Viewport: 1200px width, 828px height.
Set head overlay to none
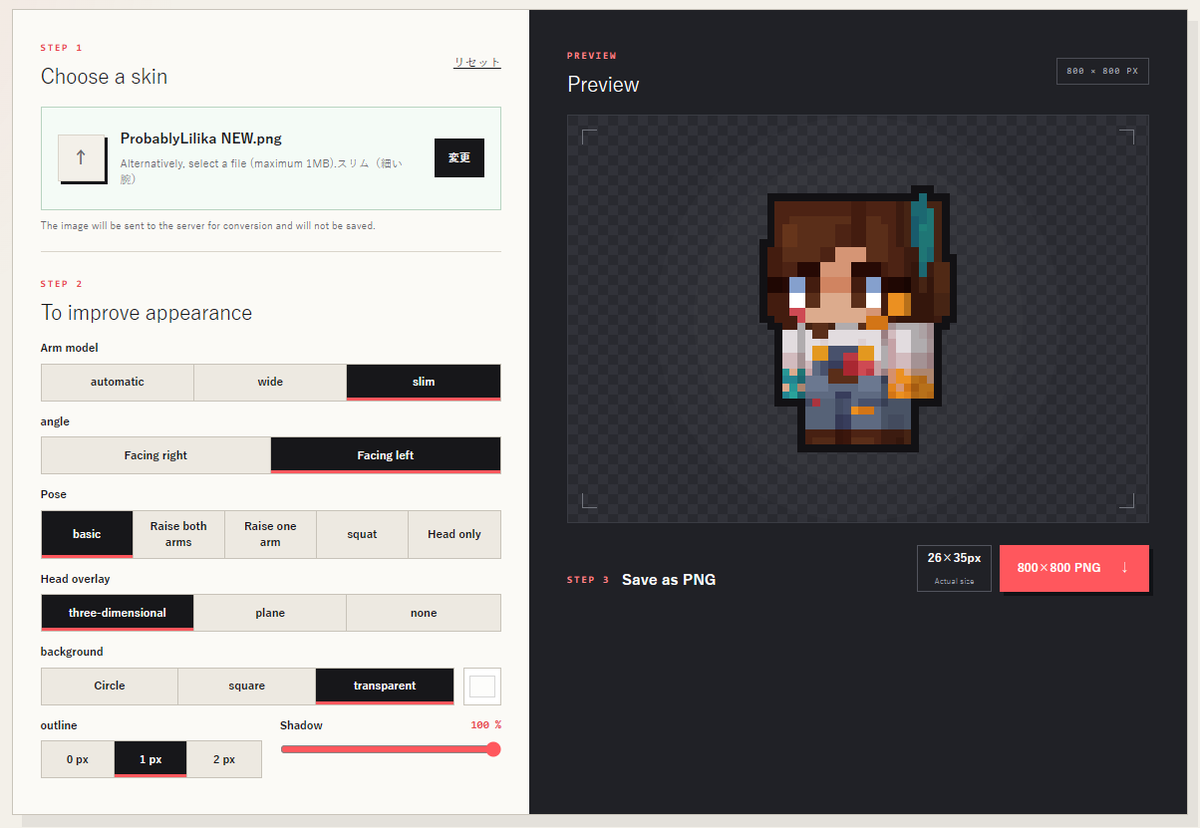424,613
